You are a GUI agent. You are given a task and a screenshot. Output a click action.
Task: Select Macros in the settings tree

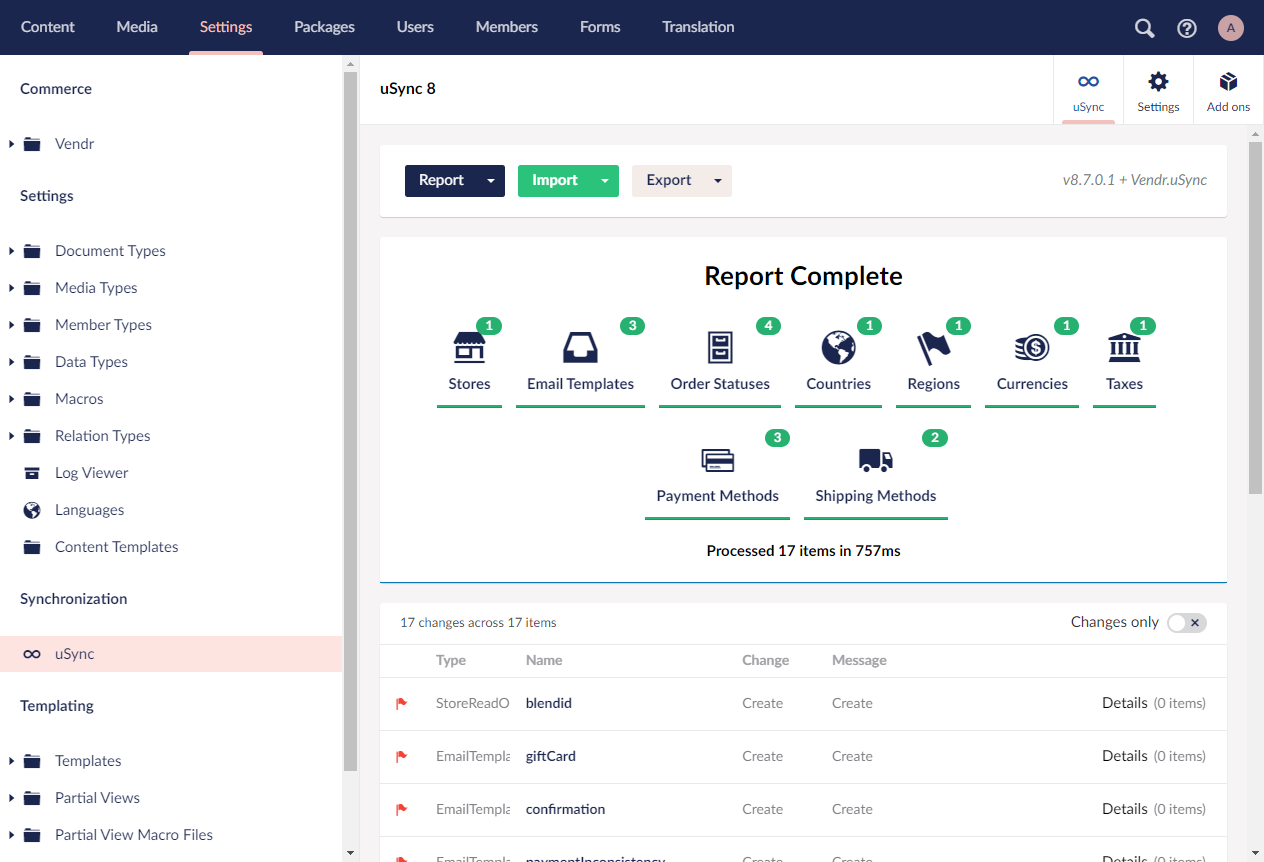[x=79, y=399]
